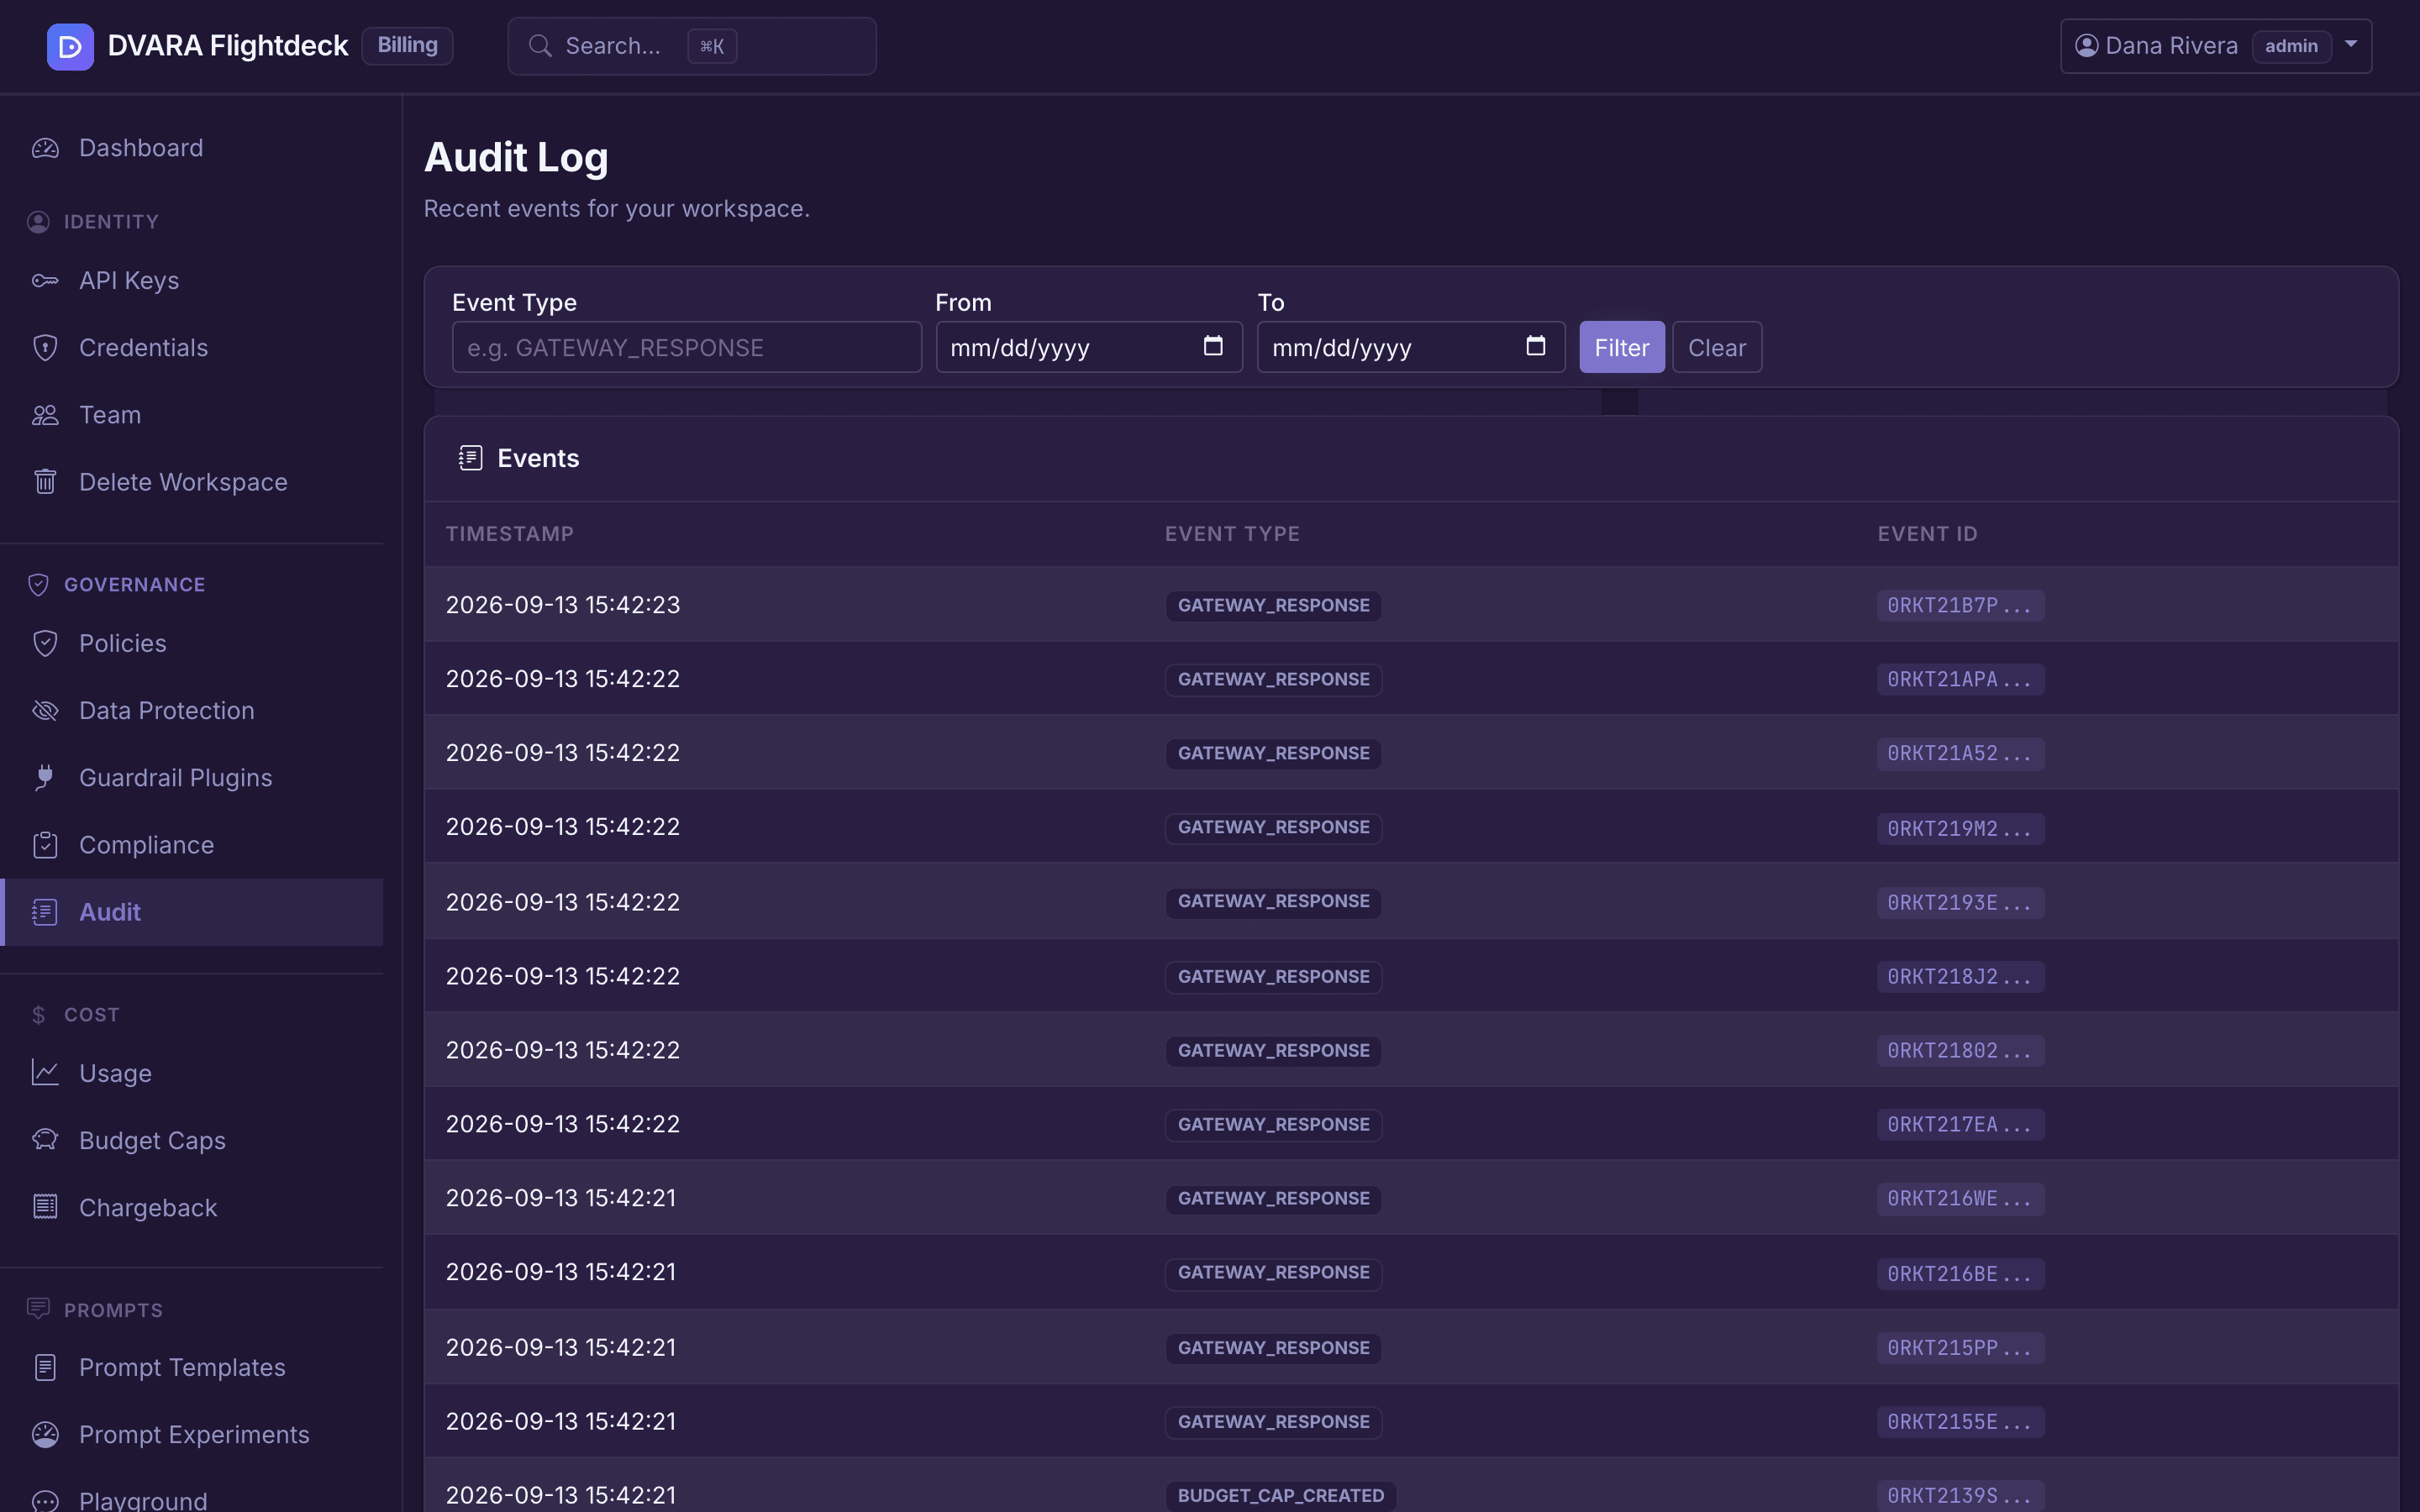Open the Audit page in sidebar
This screenshot has width=2420, height=1512.
pos(192,912)
